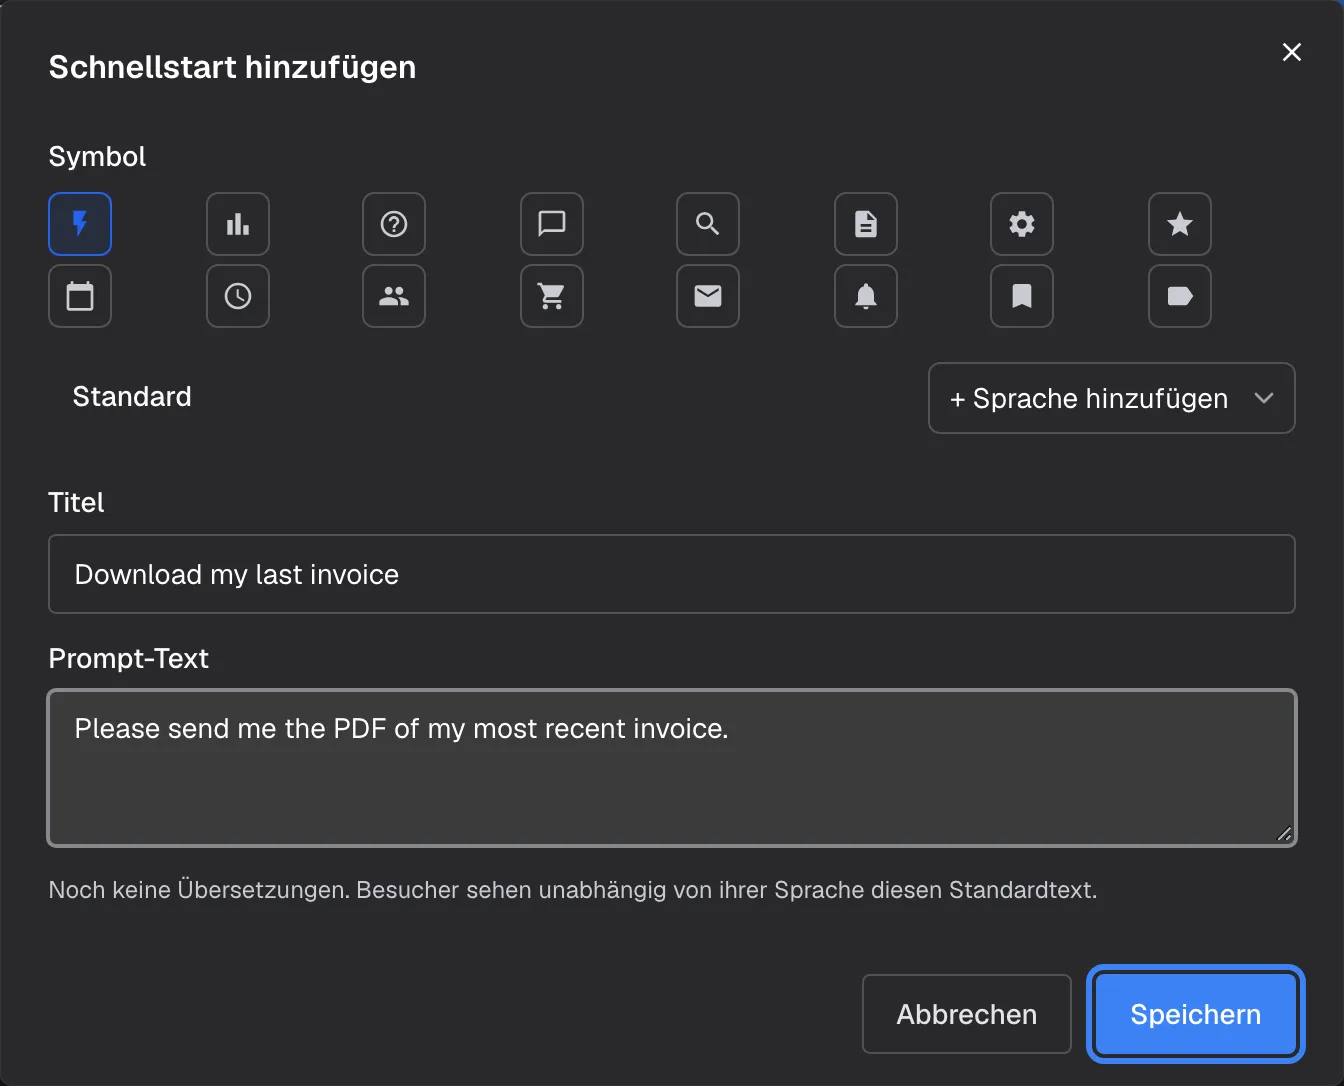The width and height of the screenshot is (1344, 1086).
Task: Choose the magnifying glass search symbol
Action: tap(708, 224)
